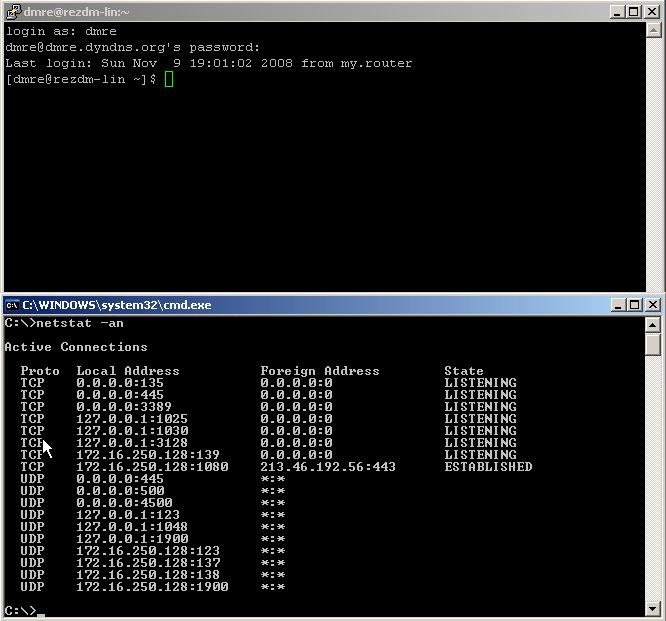Image resolution: width=666 pixels, height=621 pixels.
Task: Open the PuTTY system menu icon
Action: pos(13,12)
